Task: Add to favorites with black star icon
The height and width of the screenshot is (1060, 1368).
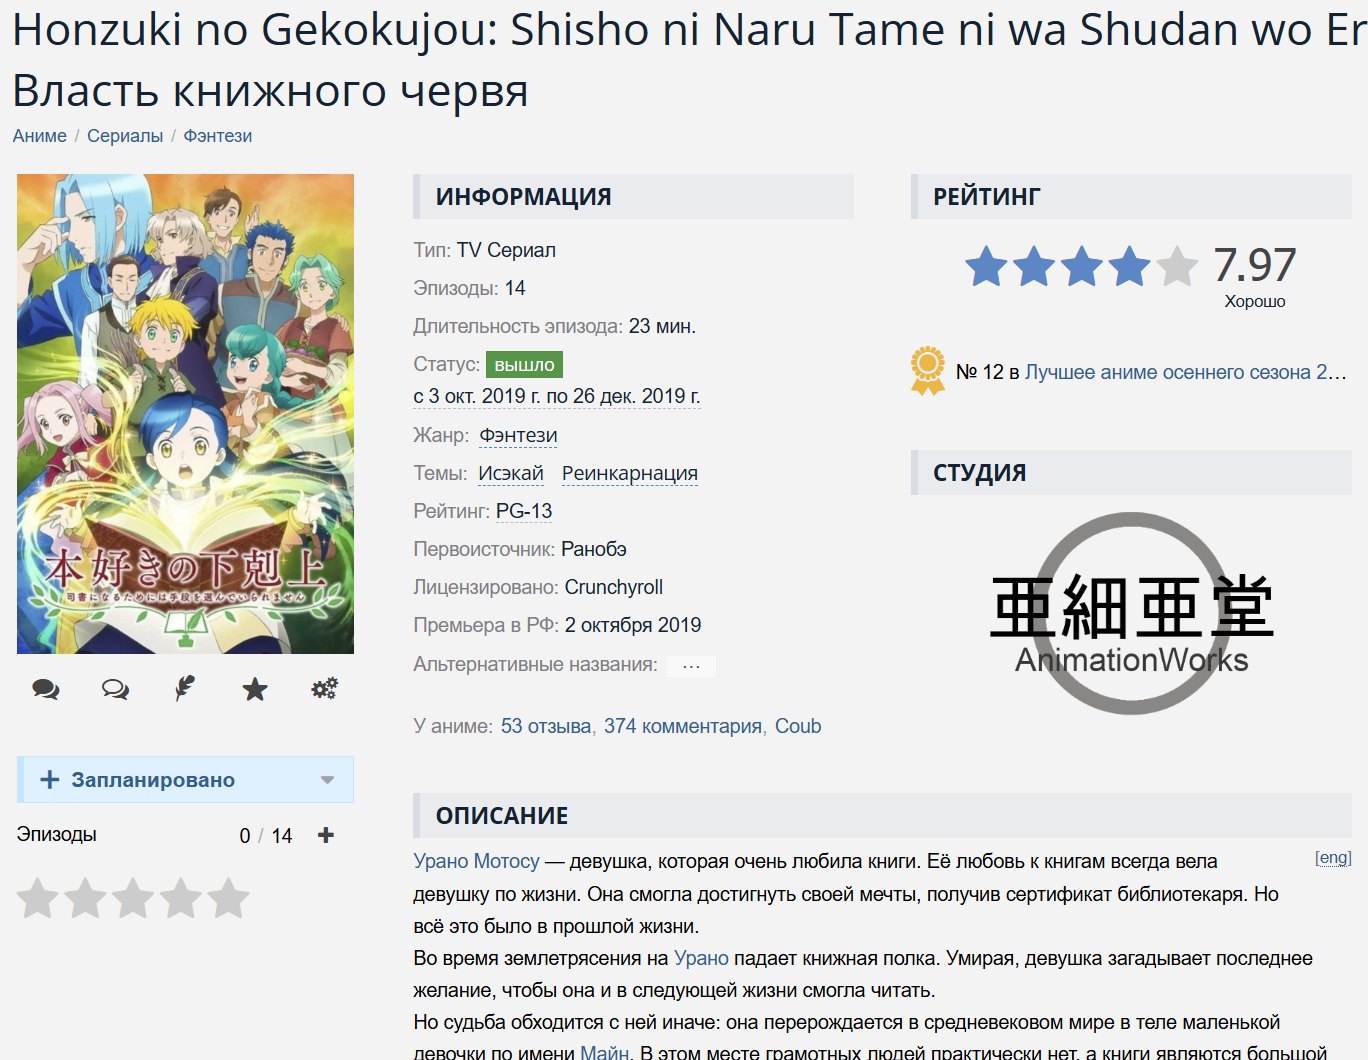Action: (255, 689)
